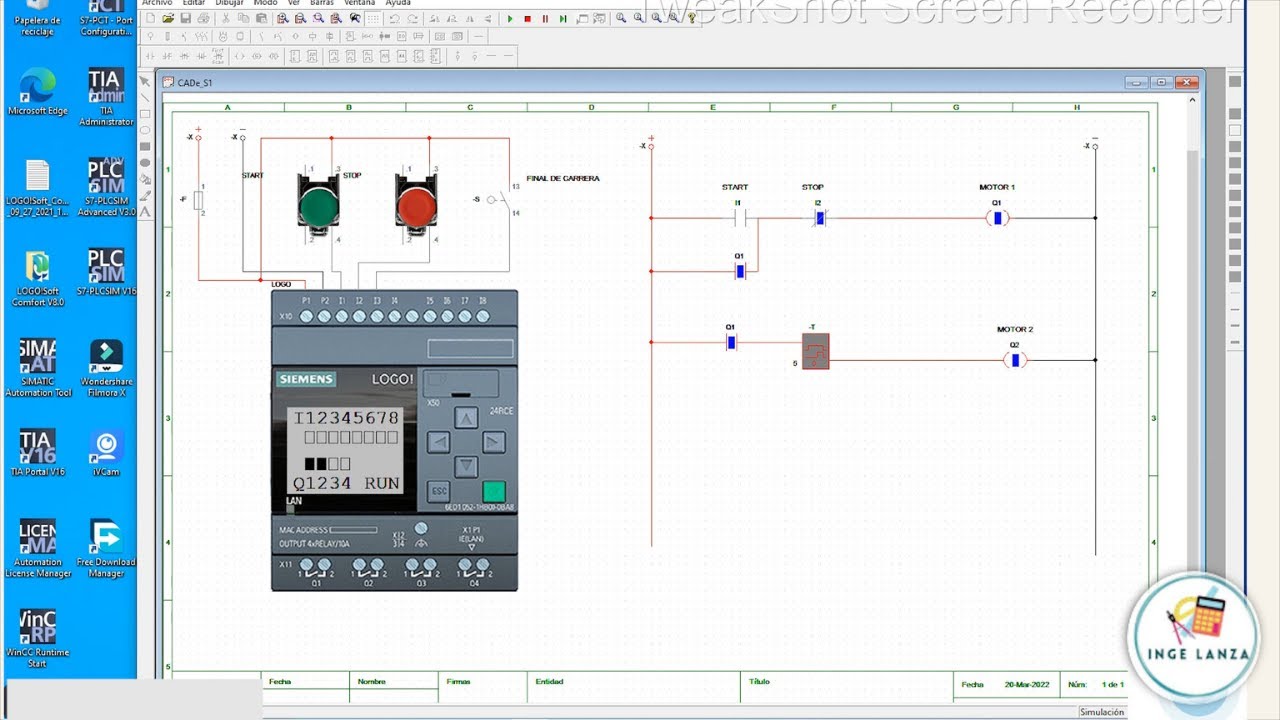Screen dimensions: 1280x720
Task: Print the schematic
Action: click(x=204, y=19)
